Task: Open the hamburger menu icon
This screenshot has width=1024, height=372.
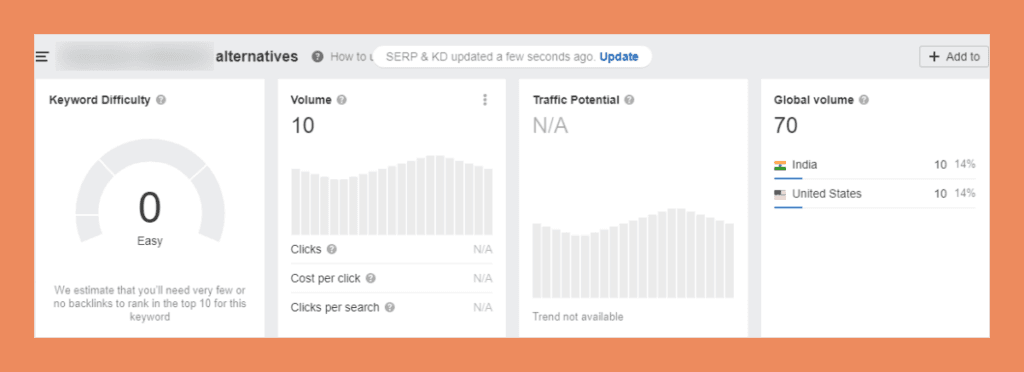Action: point(42,57)
